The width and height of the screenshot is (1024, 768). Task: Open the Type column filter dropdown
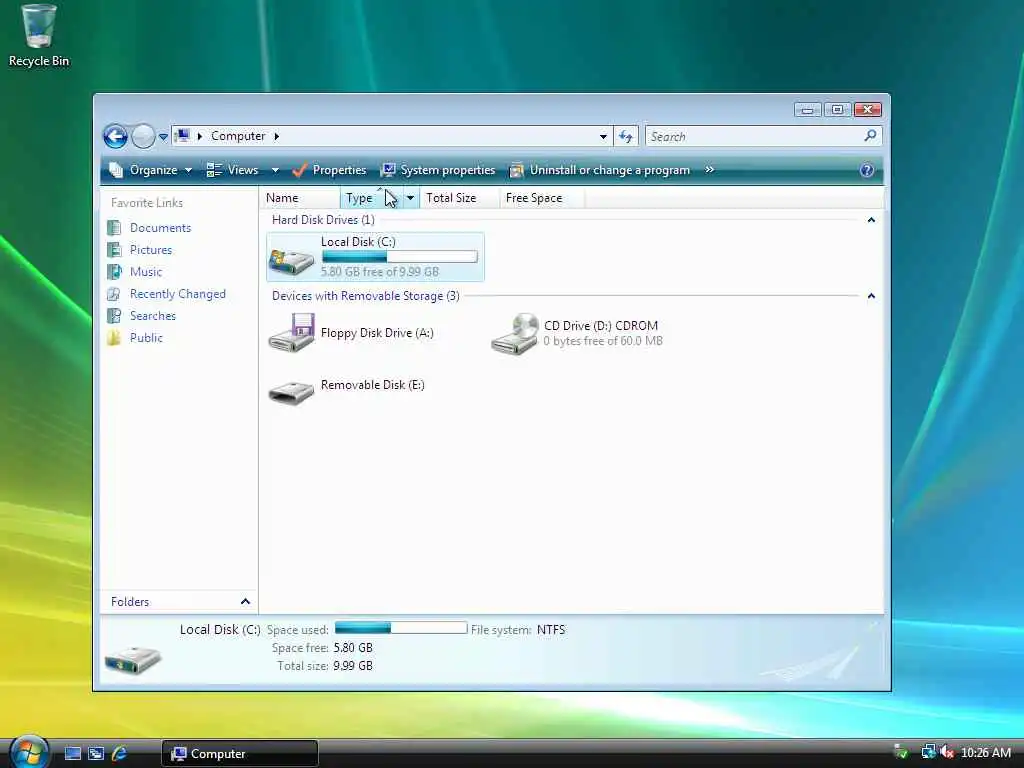coord(411,198)
